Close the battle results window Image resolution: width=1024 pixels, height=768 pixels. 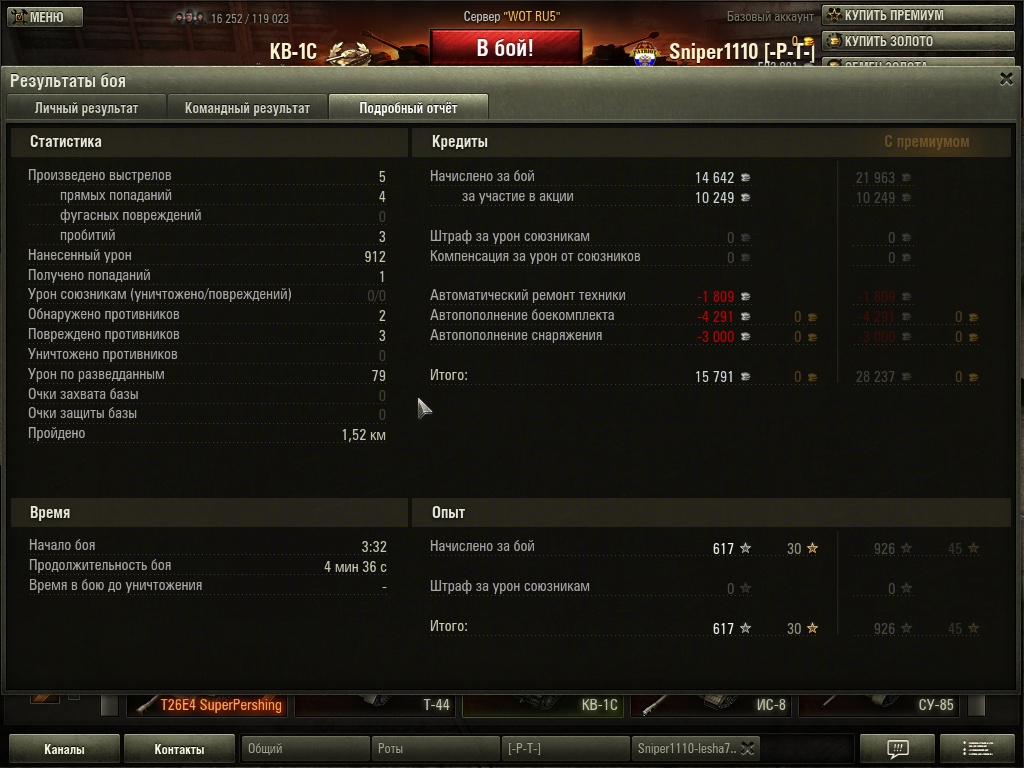click(1006, 79)
